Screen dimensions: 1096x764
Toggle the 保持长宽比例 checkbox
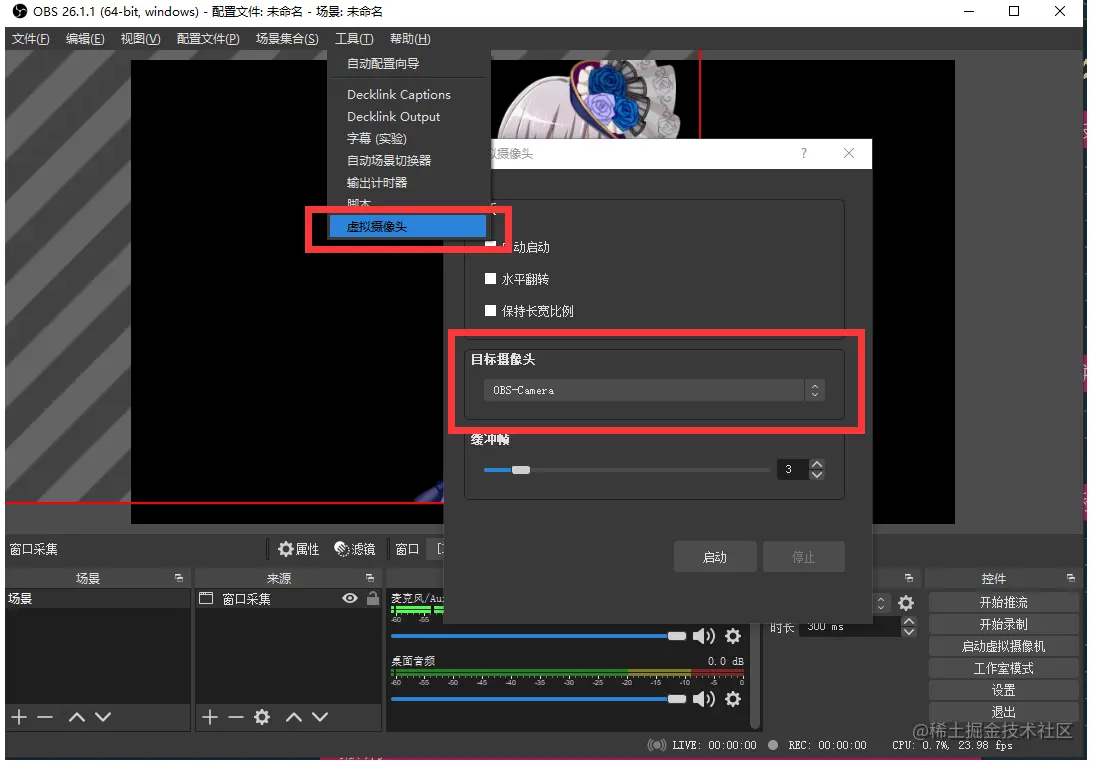491,310
